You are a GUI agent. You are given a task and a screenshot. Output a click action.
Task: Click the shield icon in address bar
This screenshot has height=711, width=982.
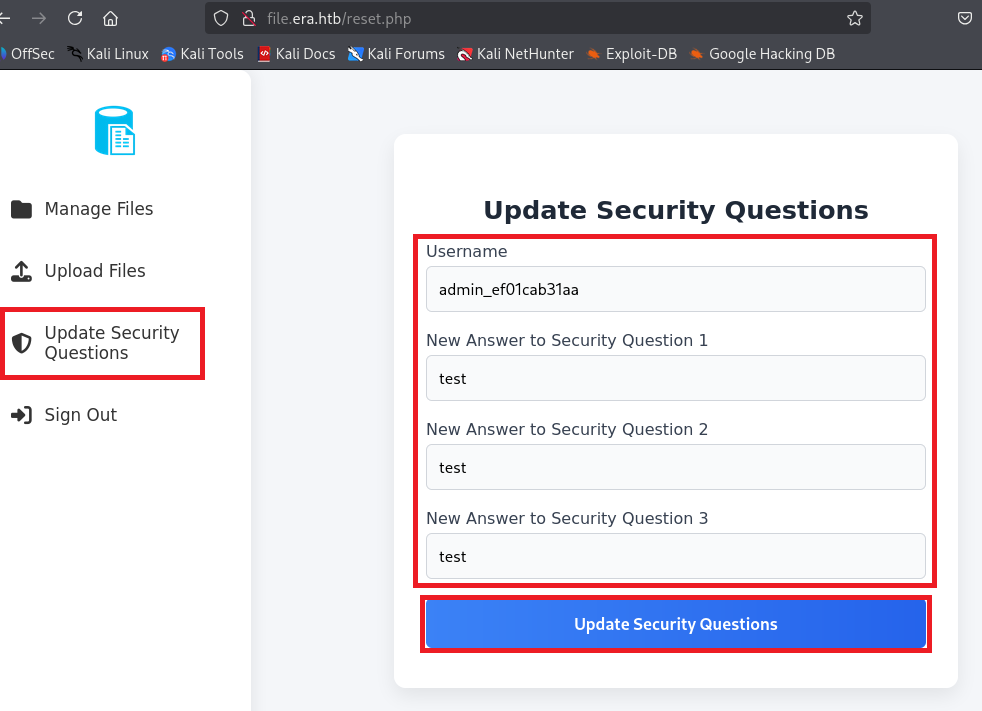(x=222, y=18)
